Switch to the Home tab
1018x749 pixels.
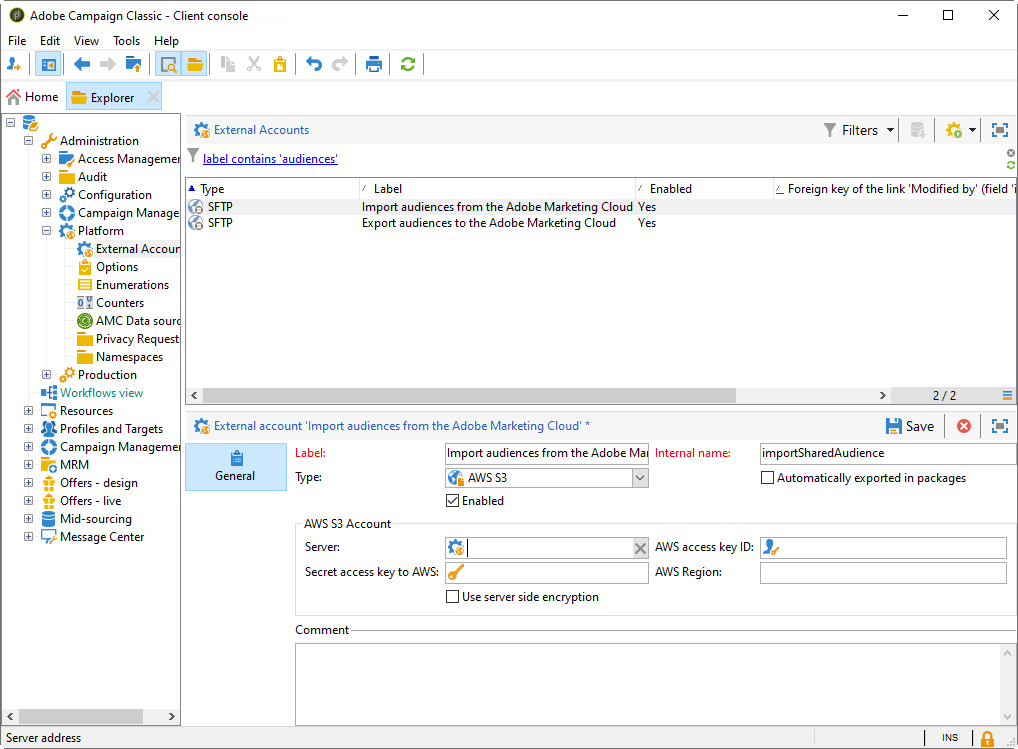[32, 97]
